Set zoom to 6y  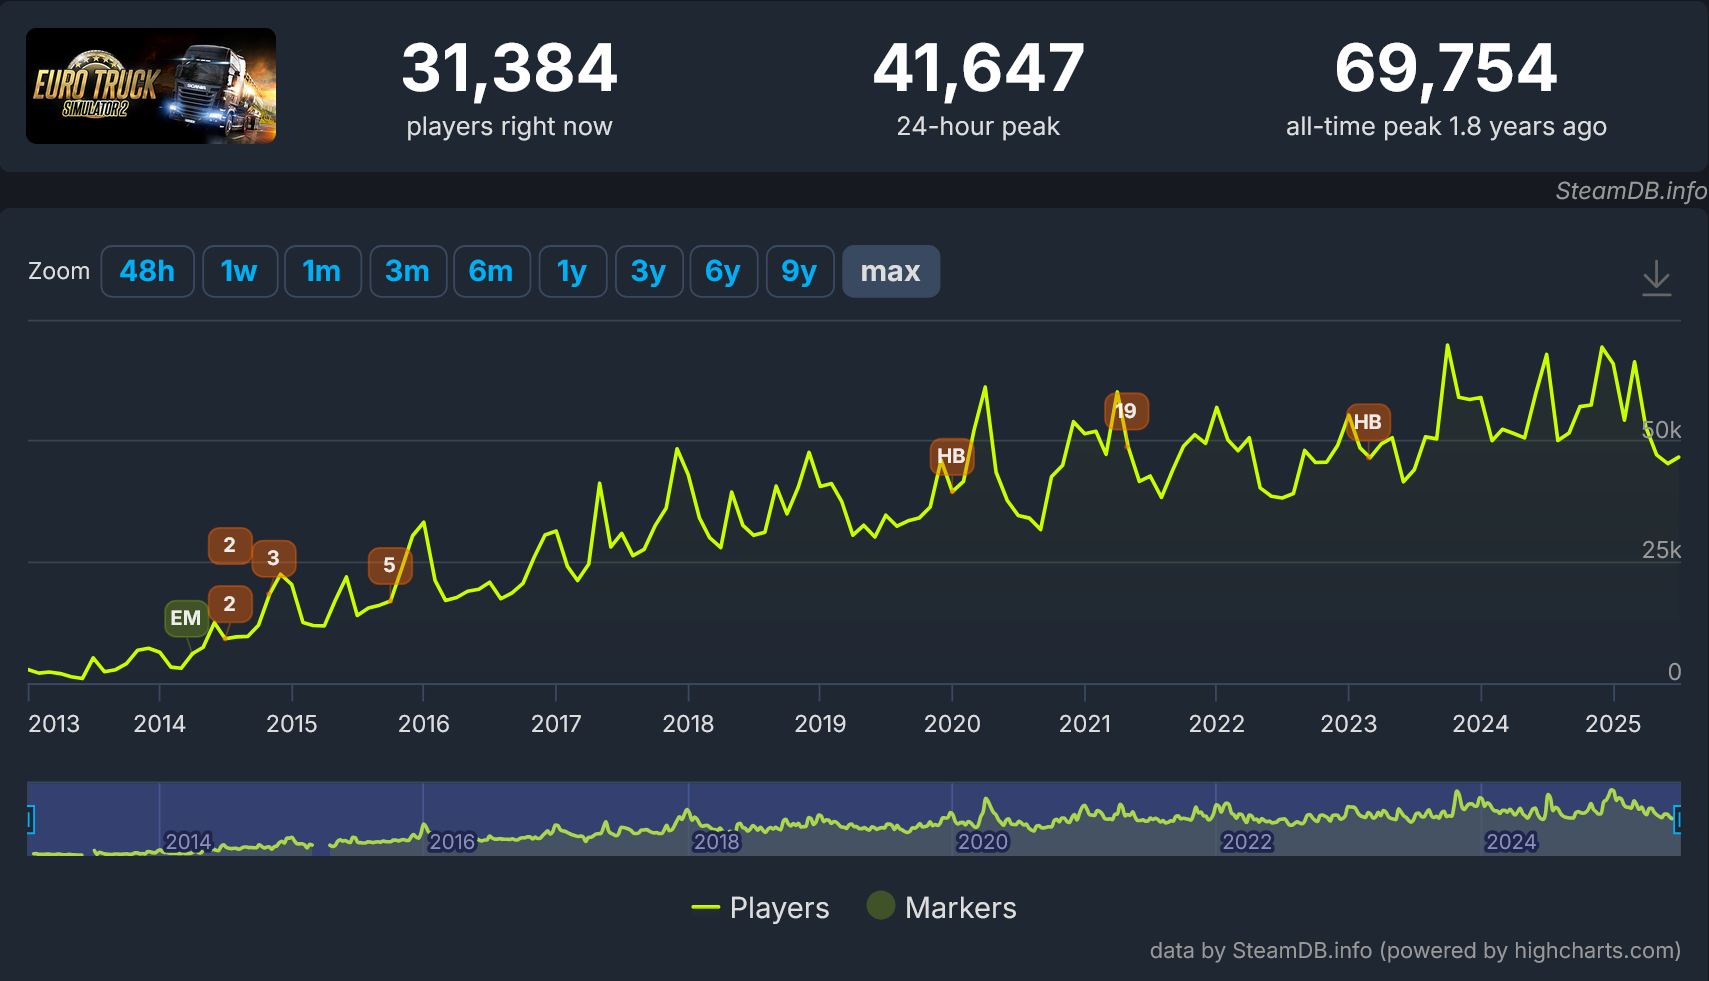tap(723, 271)
